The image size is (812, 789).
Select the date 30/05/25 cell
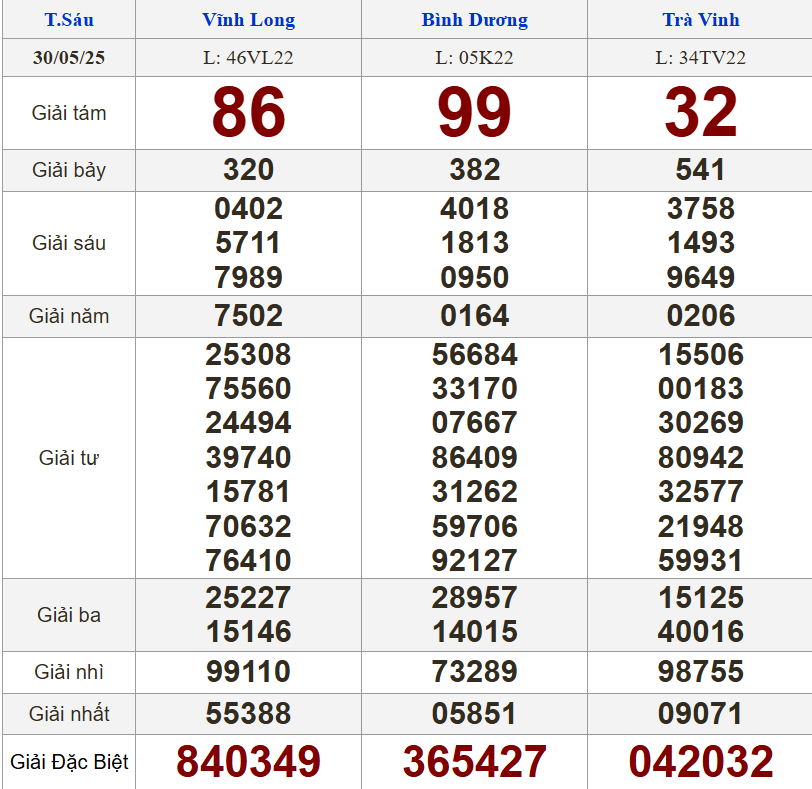[68, 58]
